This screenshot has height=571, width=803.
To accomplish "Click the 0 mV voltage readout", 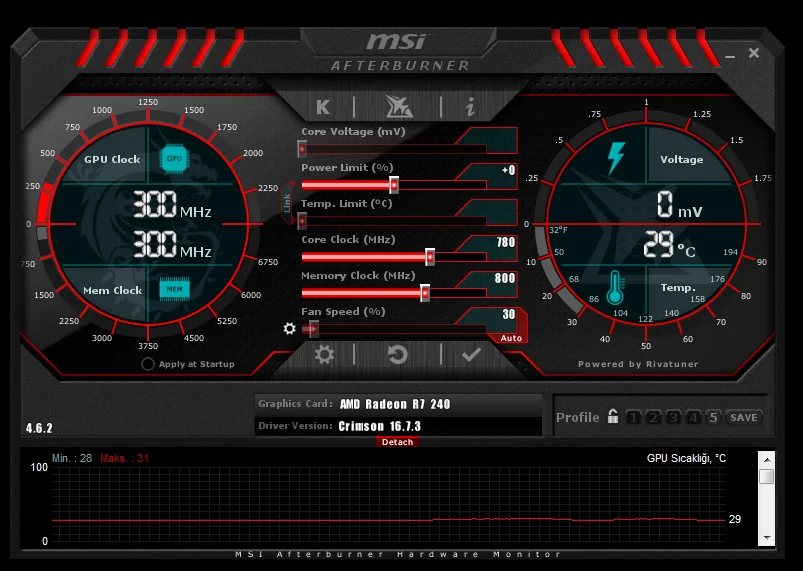I will [680, 204].
